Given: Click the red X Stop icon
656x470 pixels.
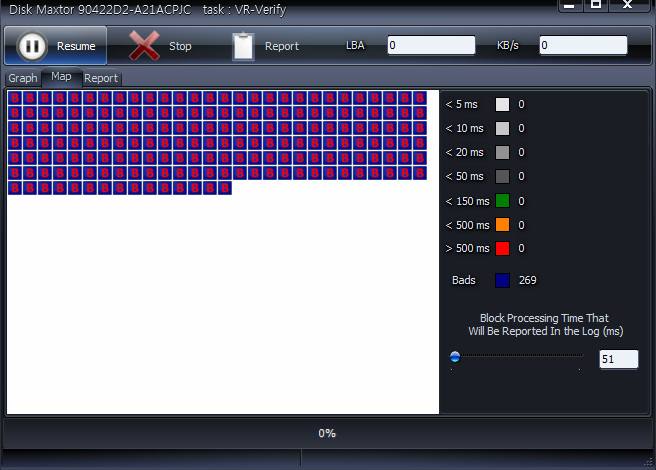Looking at the screenshot, I should pos(144,46).
